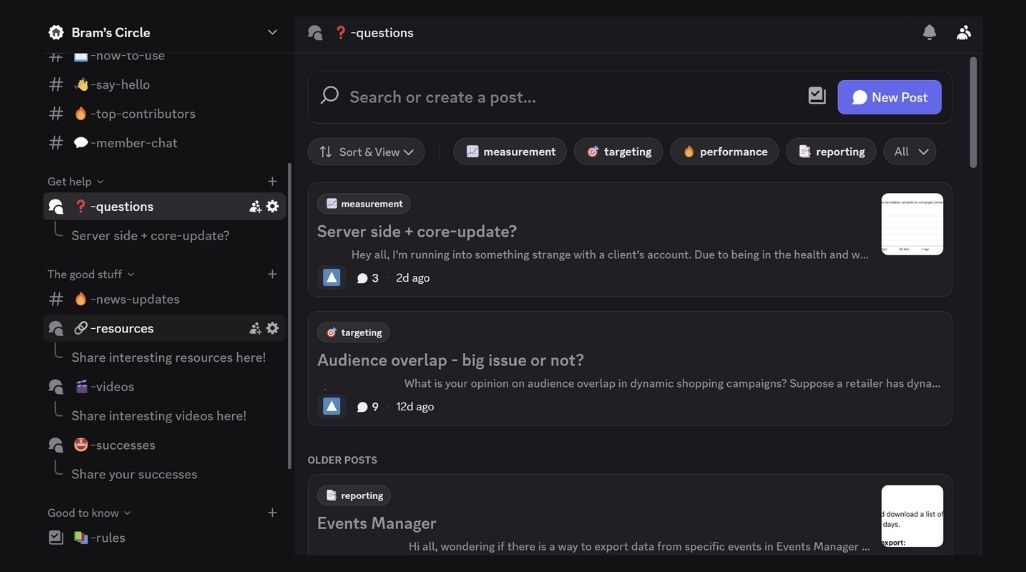Open Share interesting videos here! thread
The width and height of the screenshot is (1026, 572).
click(x=158, y=416)
